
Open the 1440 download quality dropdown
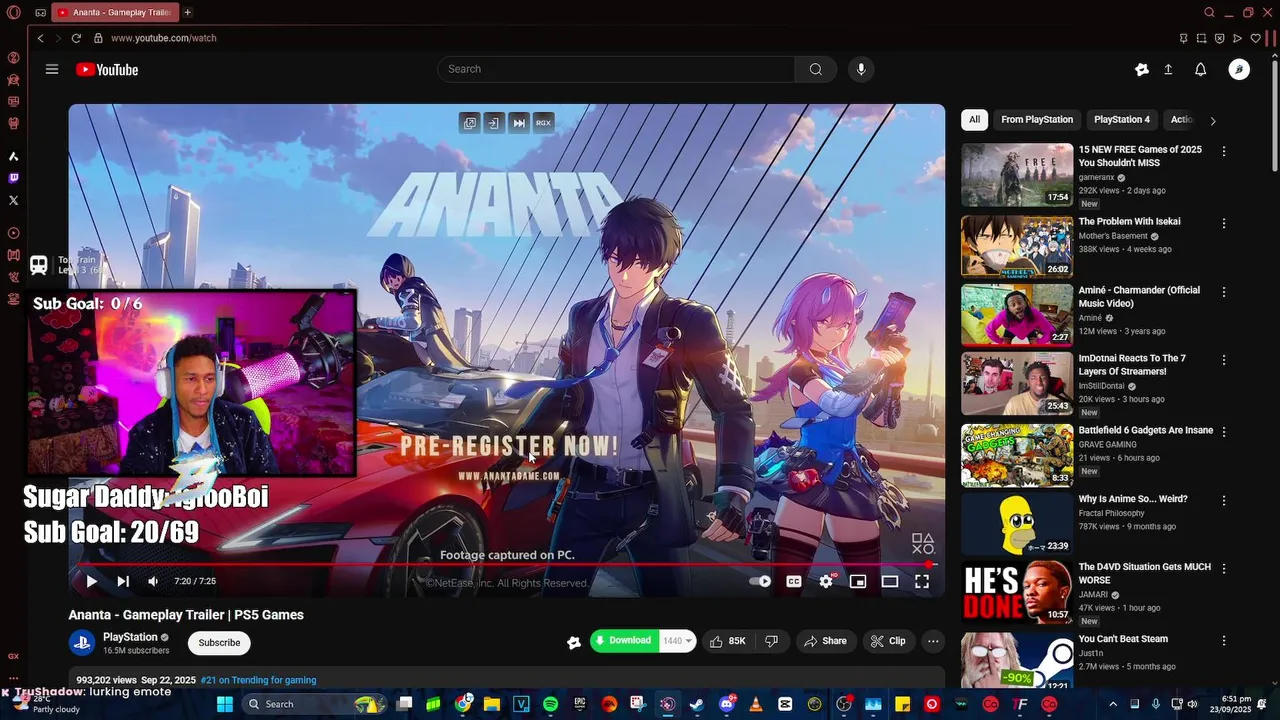[x=678, y=641]
